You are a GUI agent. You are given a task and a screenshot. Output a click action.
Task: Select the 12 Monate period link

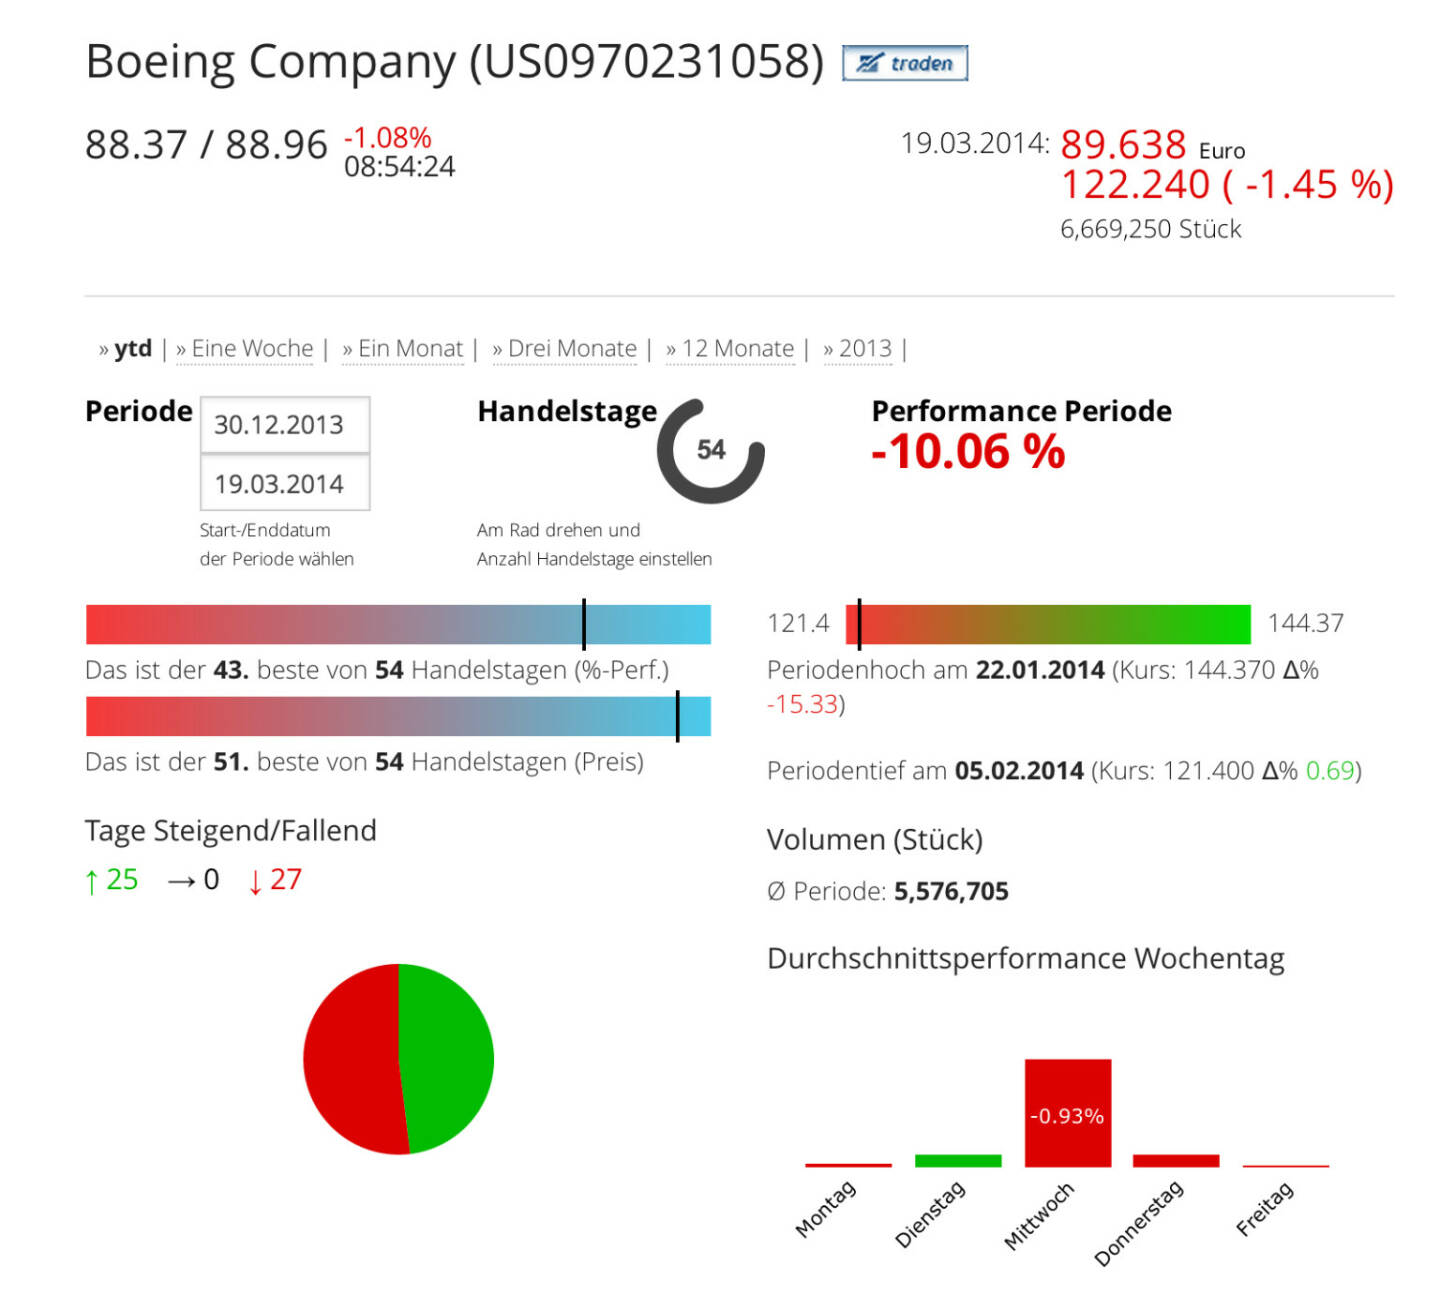pos(738,349)
